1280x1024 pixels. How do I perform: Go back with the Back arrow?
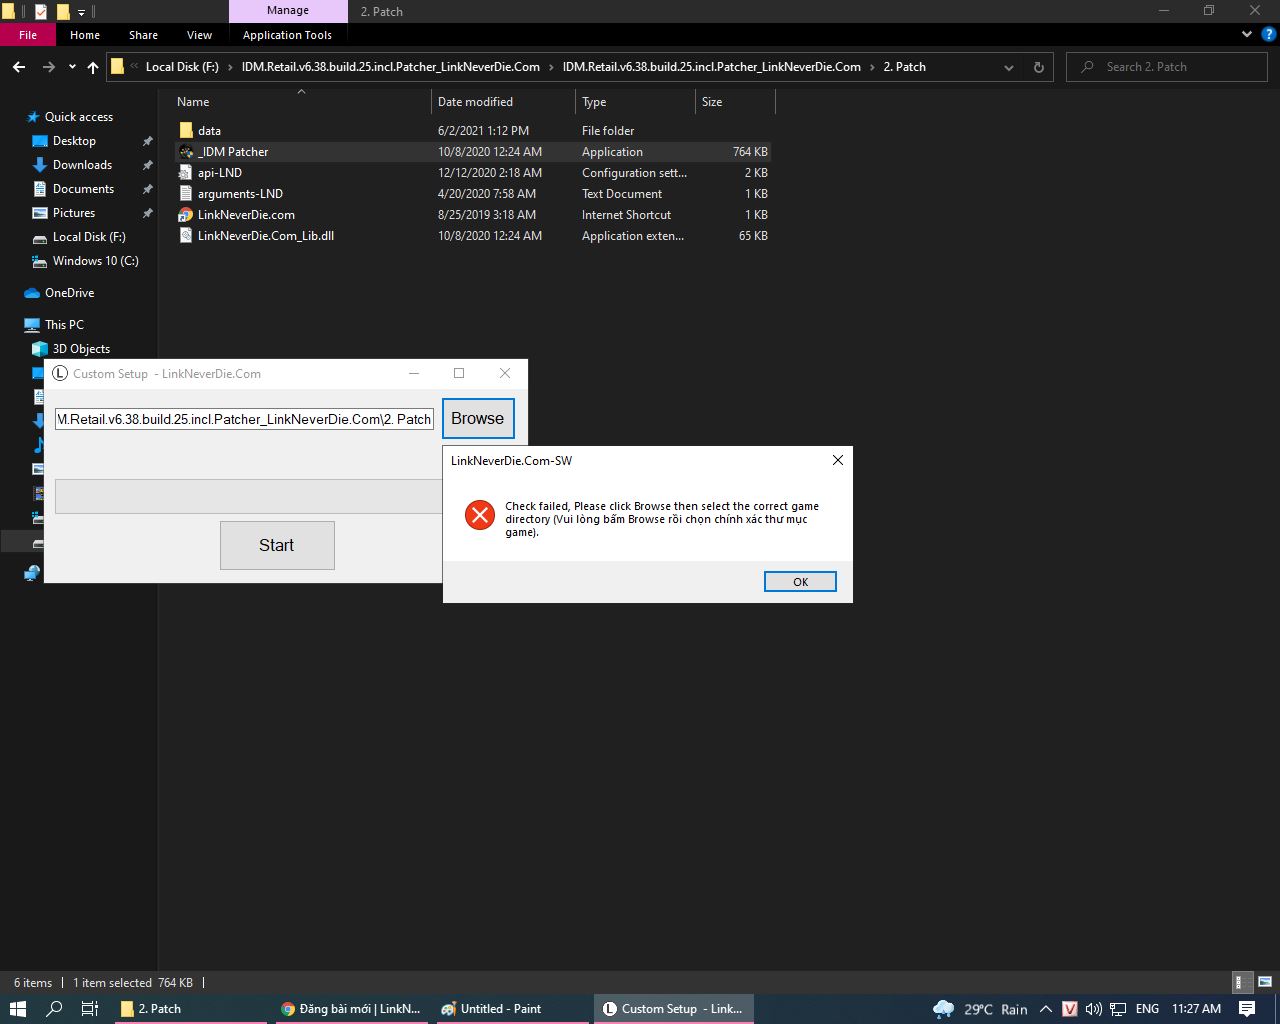point(19,67)
